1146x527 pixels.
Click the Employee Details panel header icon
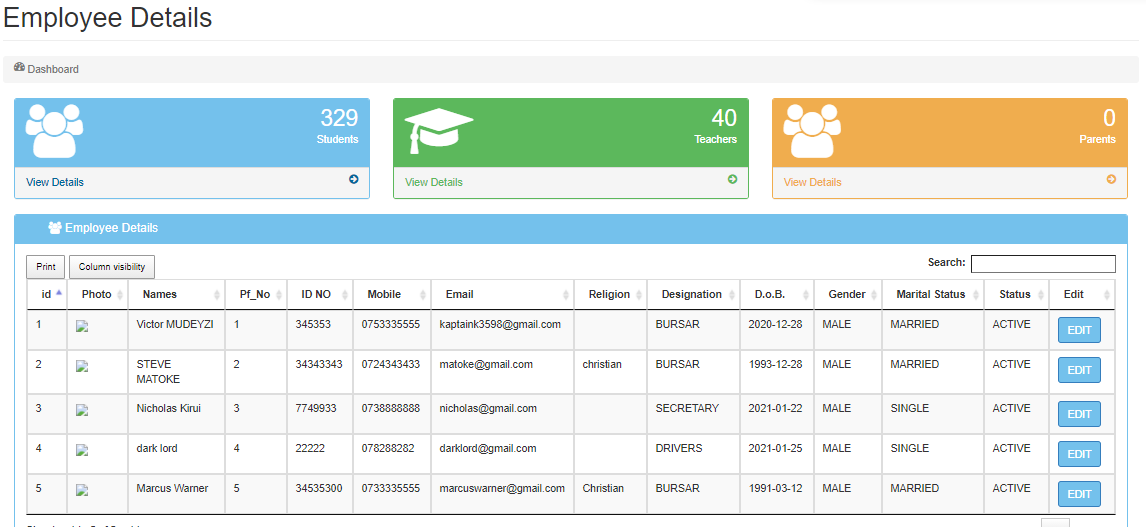[55, 228]
